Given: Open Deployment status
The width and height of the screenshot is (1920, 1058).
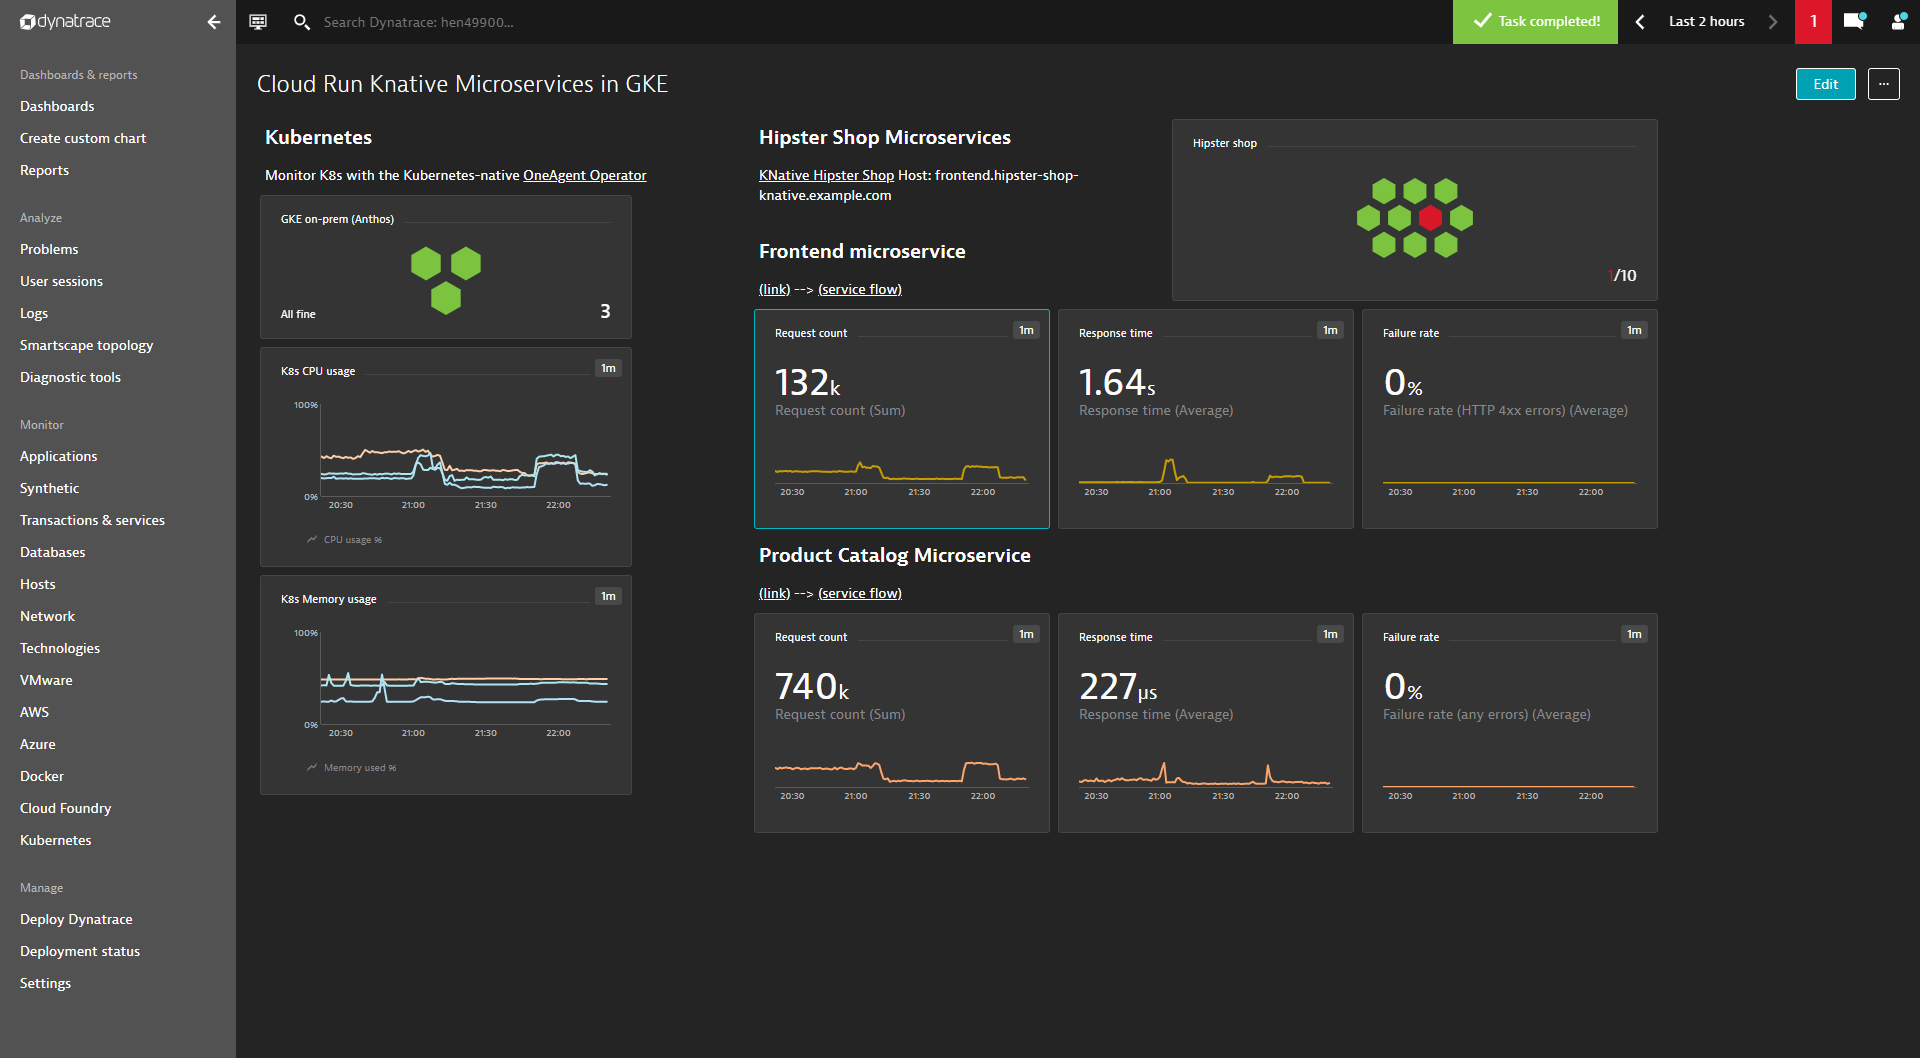Looking at the screenshot, I should pos(80,951).
